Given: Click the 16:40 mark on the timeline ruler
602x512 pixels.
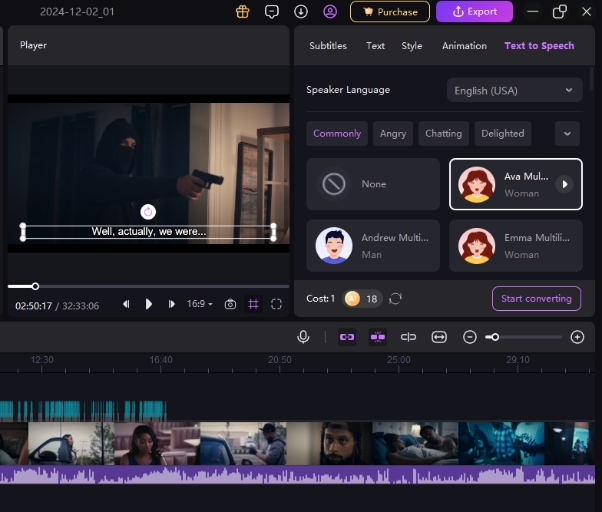Looking at the screenshot, I should point(161,360).
